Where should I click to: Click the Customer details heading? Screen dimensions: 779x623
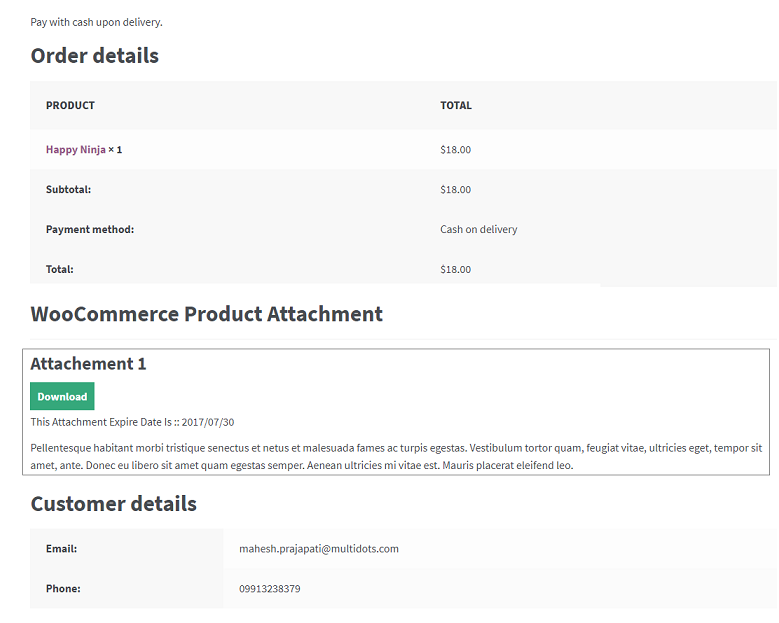(x=114, y=504)
